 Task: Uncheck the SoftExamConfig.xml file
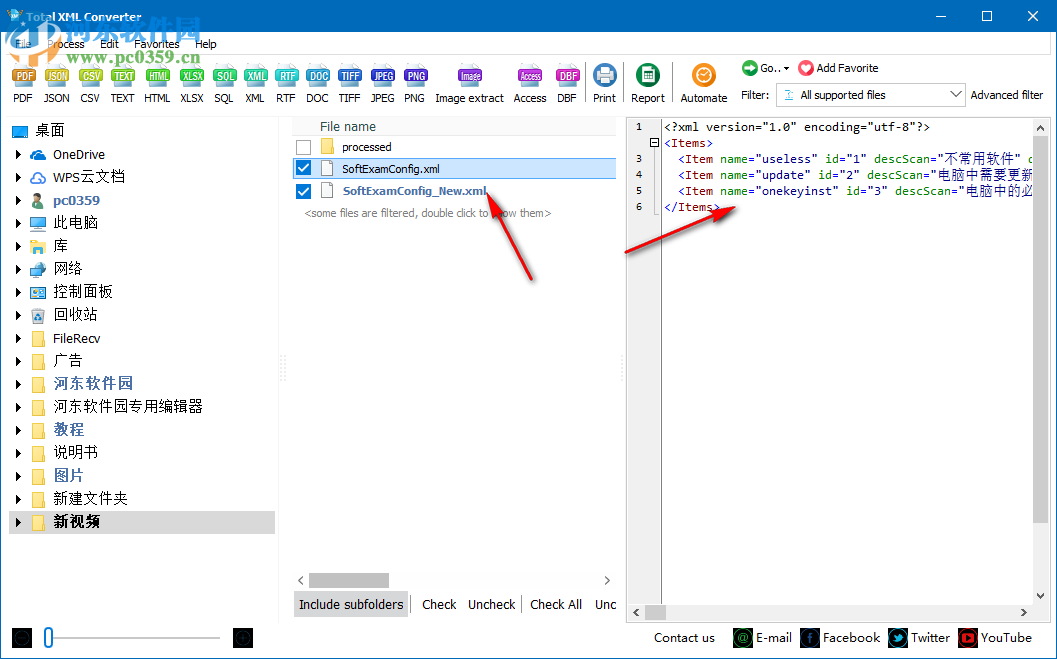303,168
